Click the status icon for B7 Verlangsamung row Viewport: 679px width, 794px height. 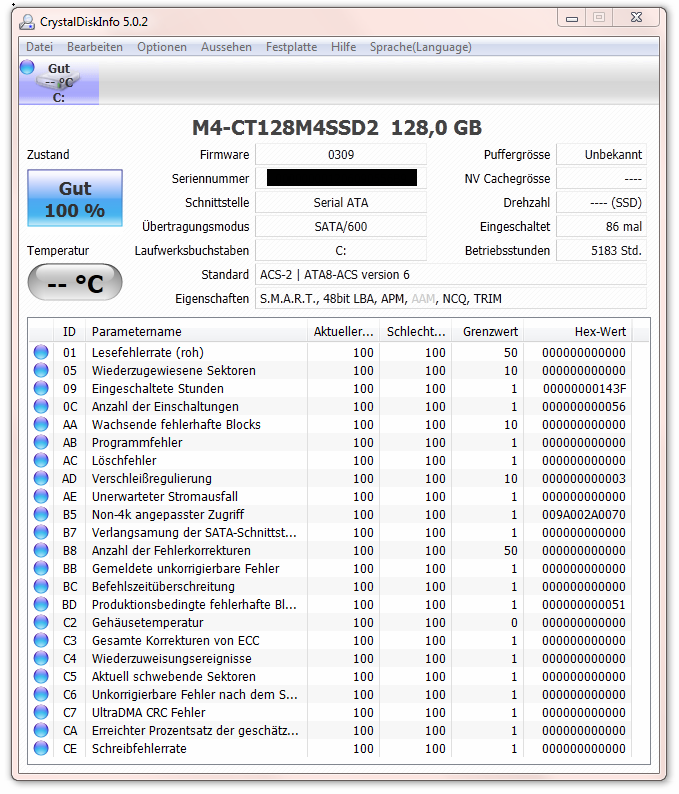pyautogui.click(x=41, y=532)
